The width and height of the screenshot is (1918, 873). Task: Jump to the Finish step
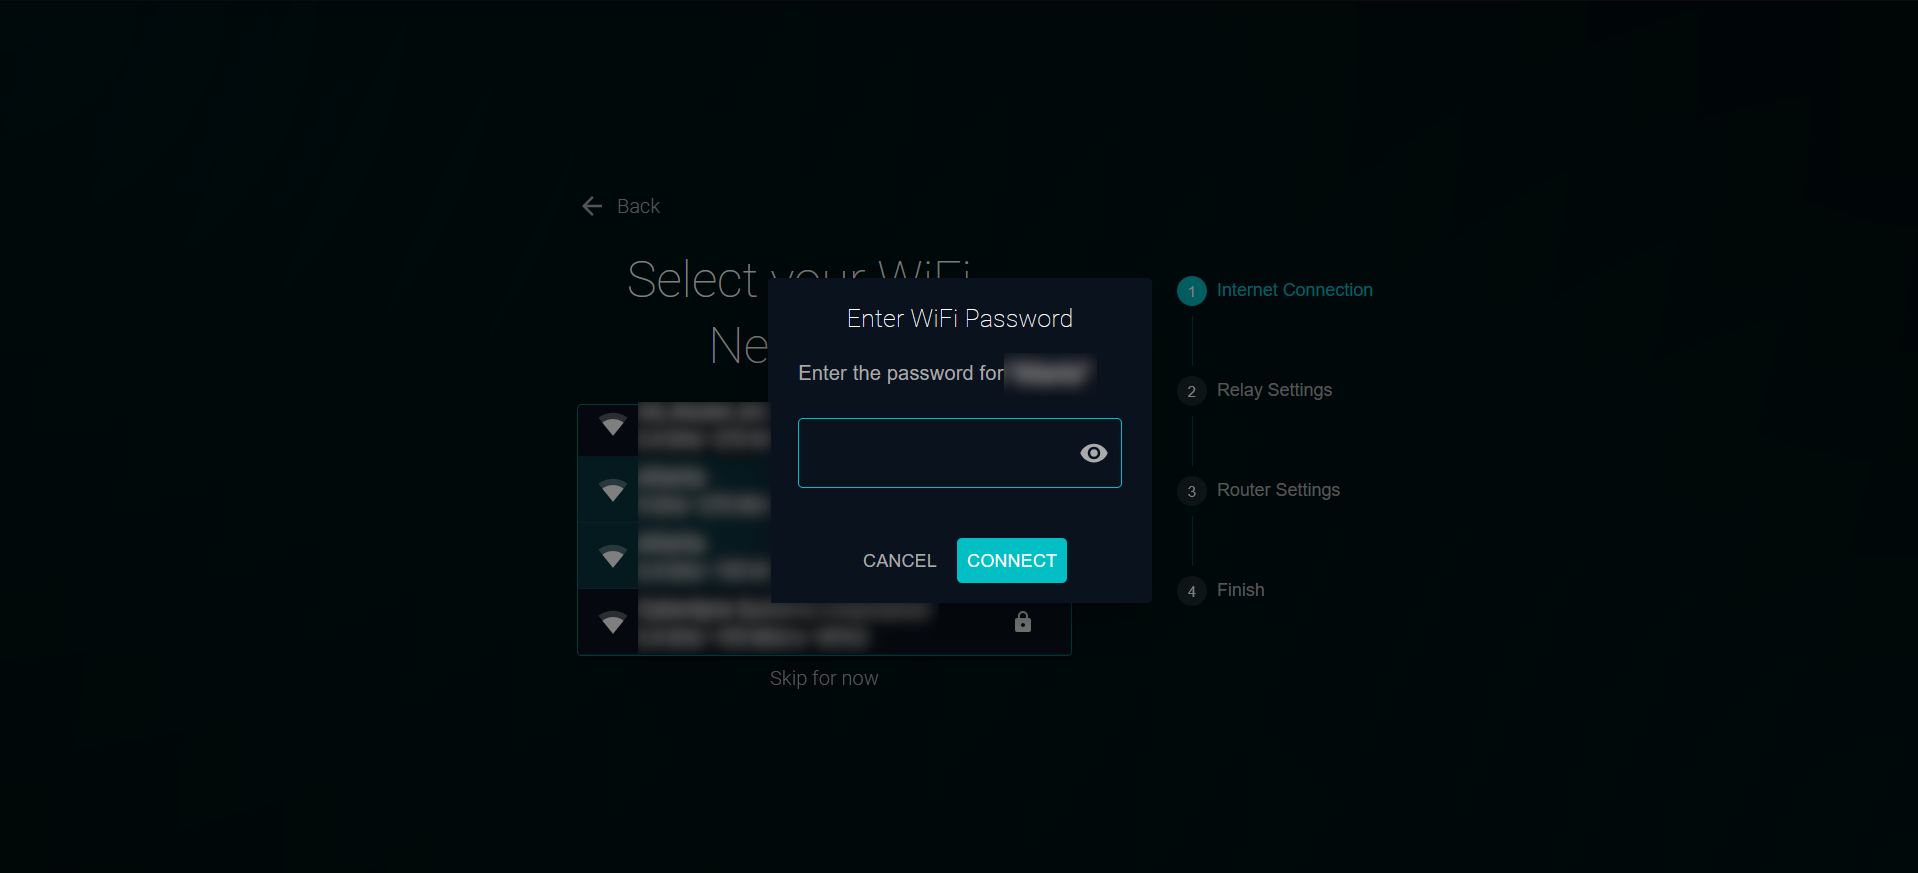tap(1240, 590)
